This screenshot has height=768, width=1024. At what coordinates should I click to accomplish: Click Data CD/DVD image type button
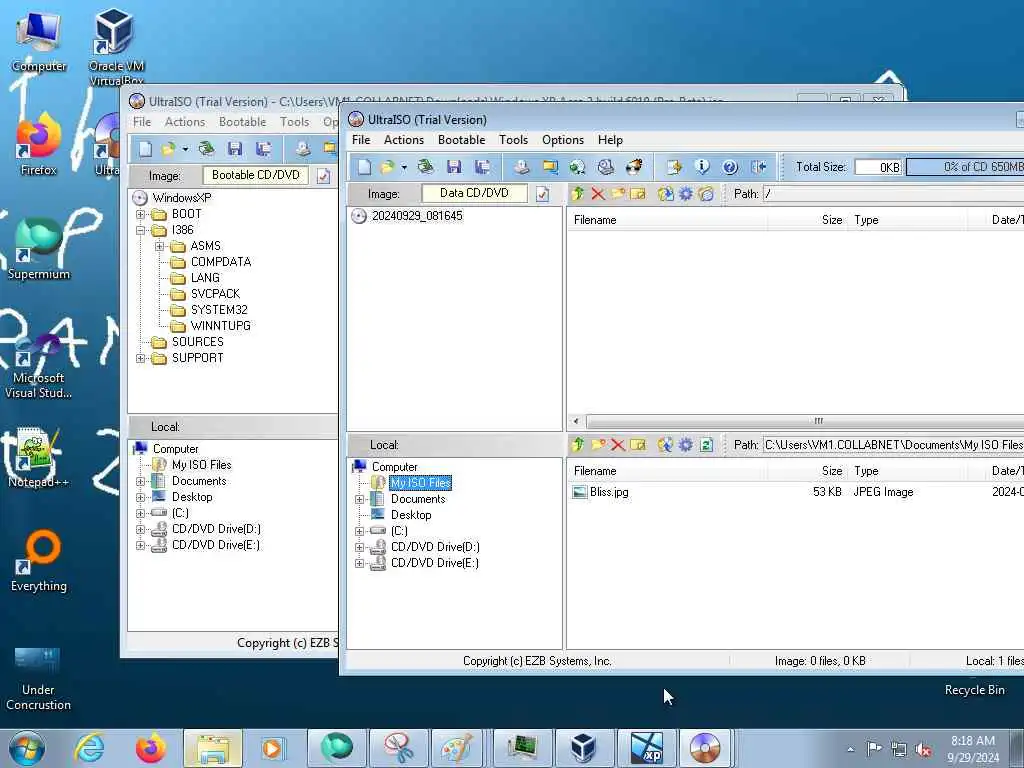click(x=474, y=193)
